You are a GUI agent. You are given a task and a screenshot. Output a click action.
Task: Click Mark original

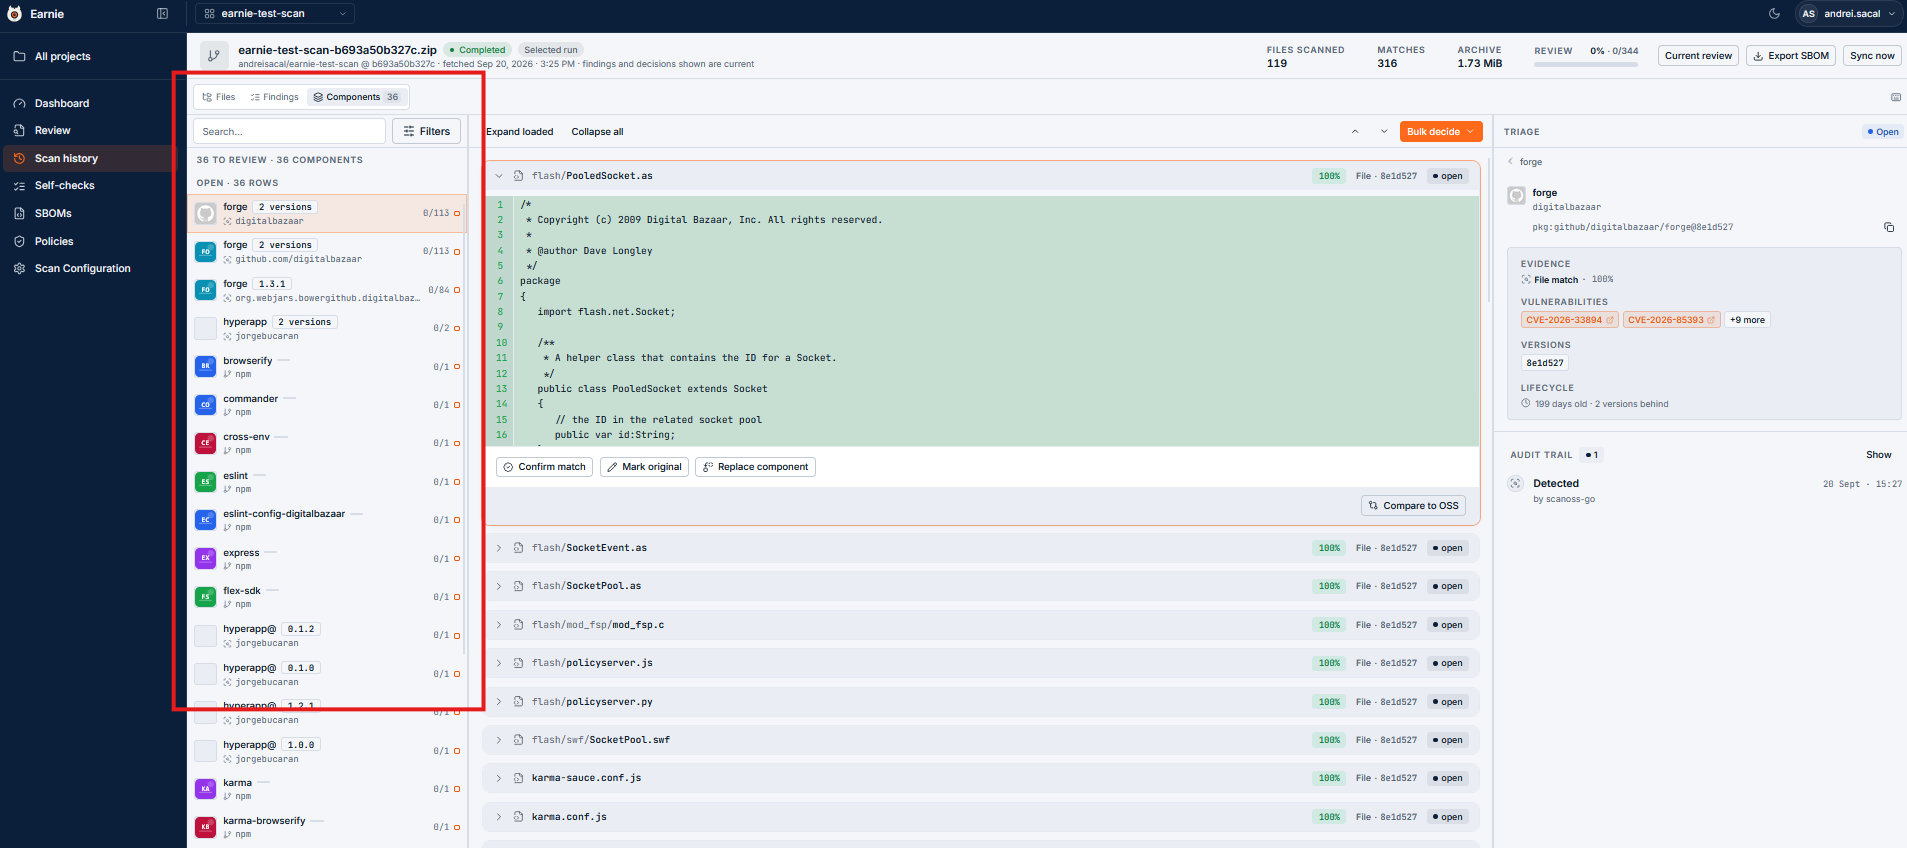coord(644,467)
